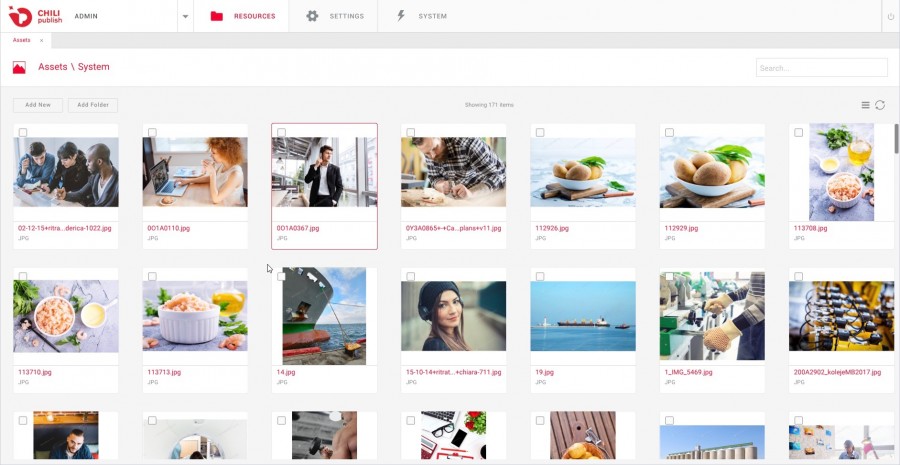900x465 pixels.
Task: Click the 1_IMG_5469.jpg filename
Action: click(x=688, y=372)
